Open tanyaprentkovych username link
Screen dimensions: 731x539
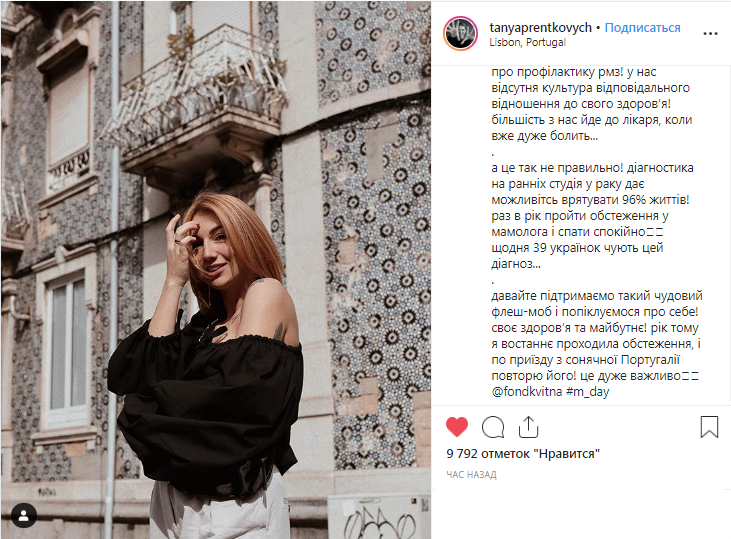540,28
